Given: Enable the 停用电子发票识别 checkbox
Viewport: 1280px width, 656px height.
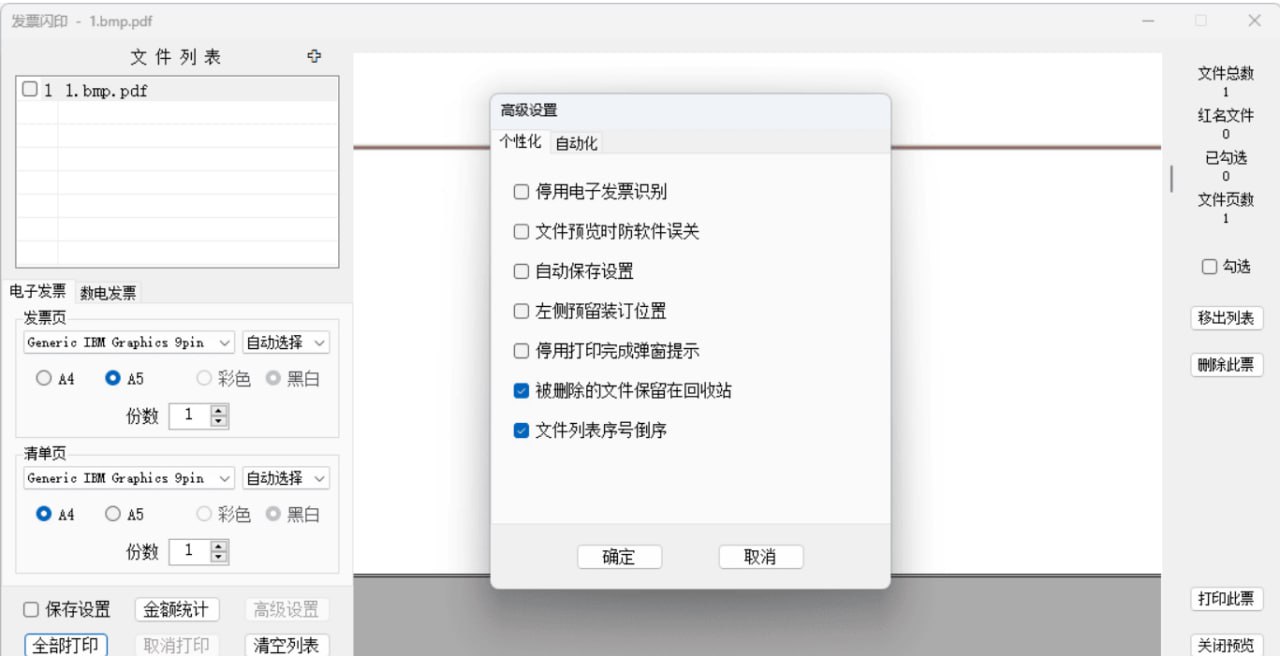Looking at the screenshot, I should [x=520, y=191].
